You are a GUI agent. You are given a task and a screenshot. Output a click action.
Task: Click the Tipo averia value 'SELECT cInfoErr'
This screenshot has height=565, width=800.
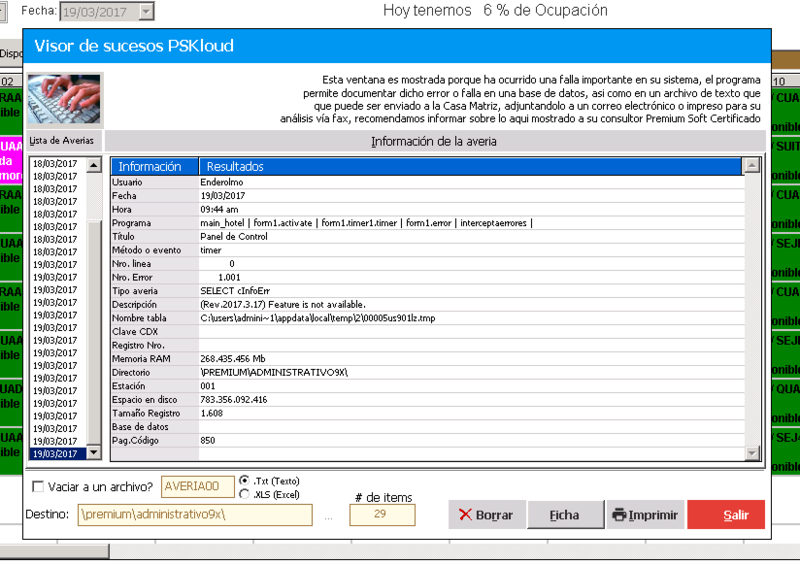click(x=235, y=291)
